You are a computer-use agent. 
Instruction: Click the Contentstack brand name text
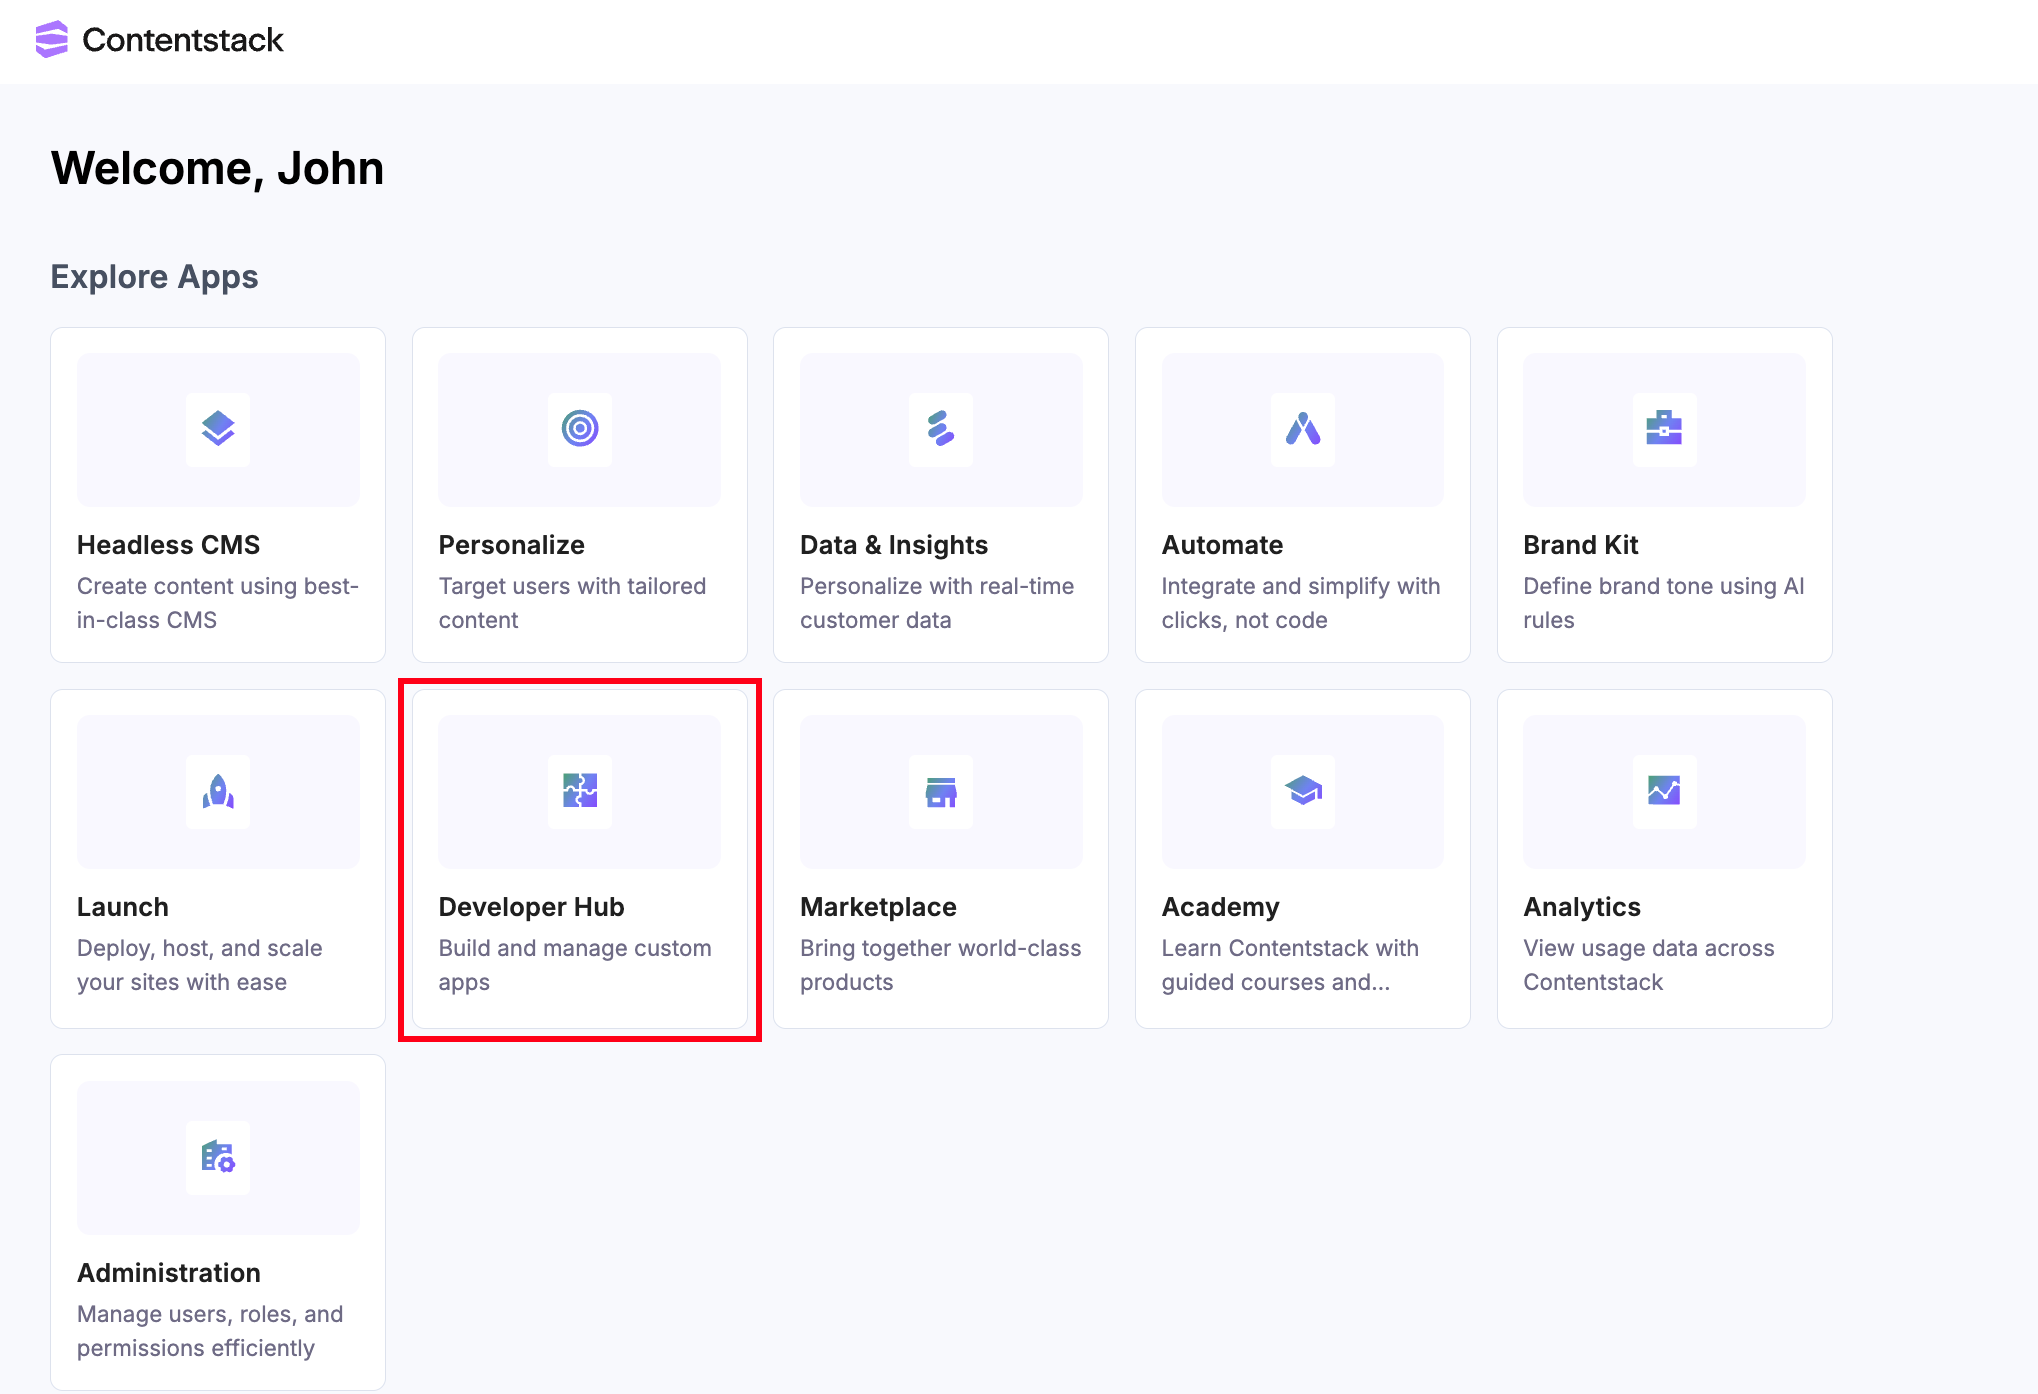(183, 40)
